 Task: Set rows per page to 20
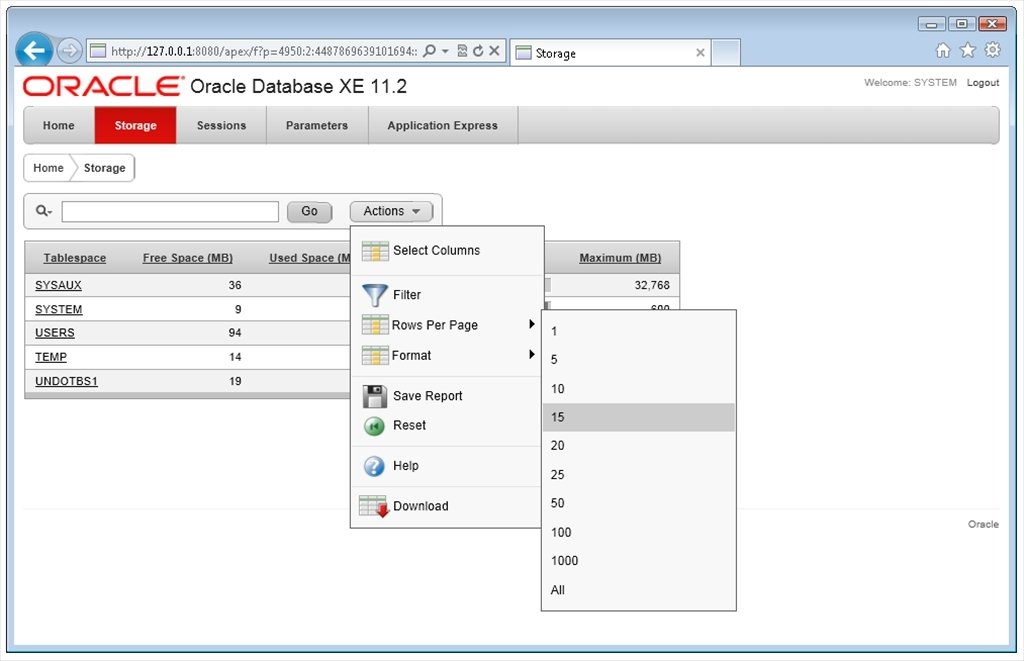(639, 445)
